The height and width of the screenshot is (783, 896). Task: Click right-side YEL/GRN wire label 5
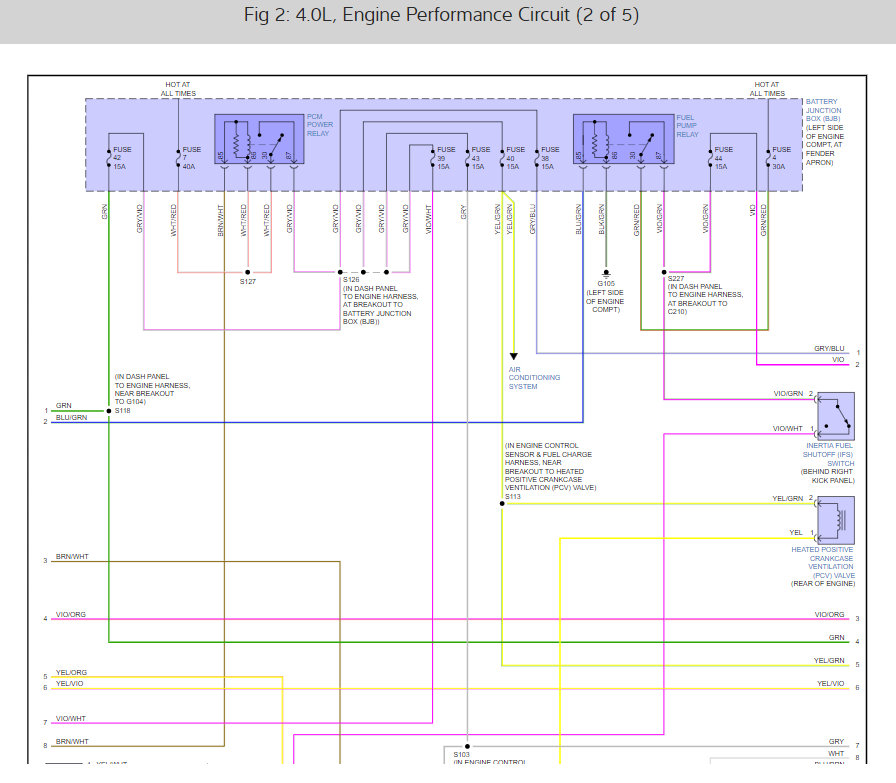click(829, 660)
